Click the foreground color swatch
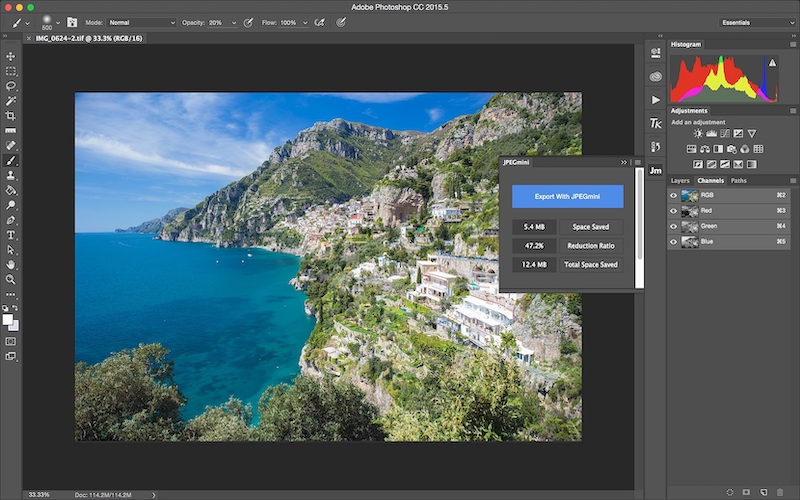 (x=8, y=320)
